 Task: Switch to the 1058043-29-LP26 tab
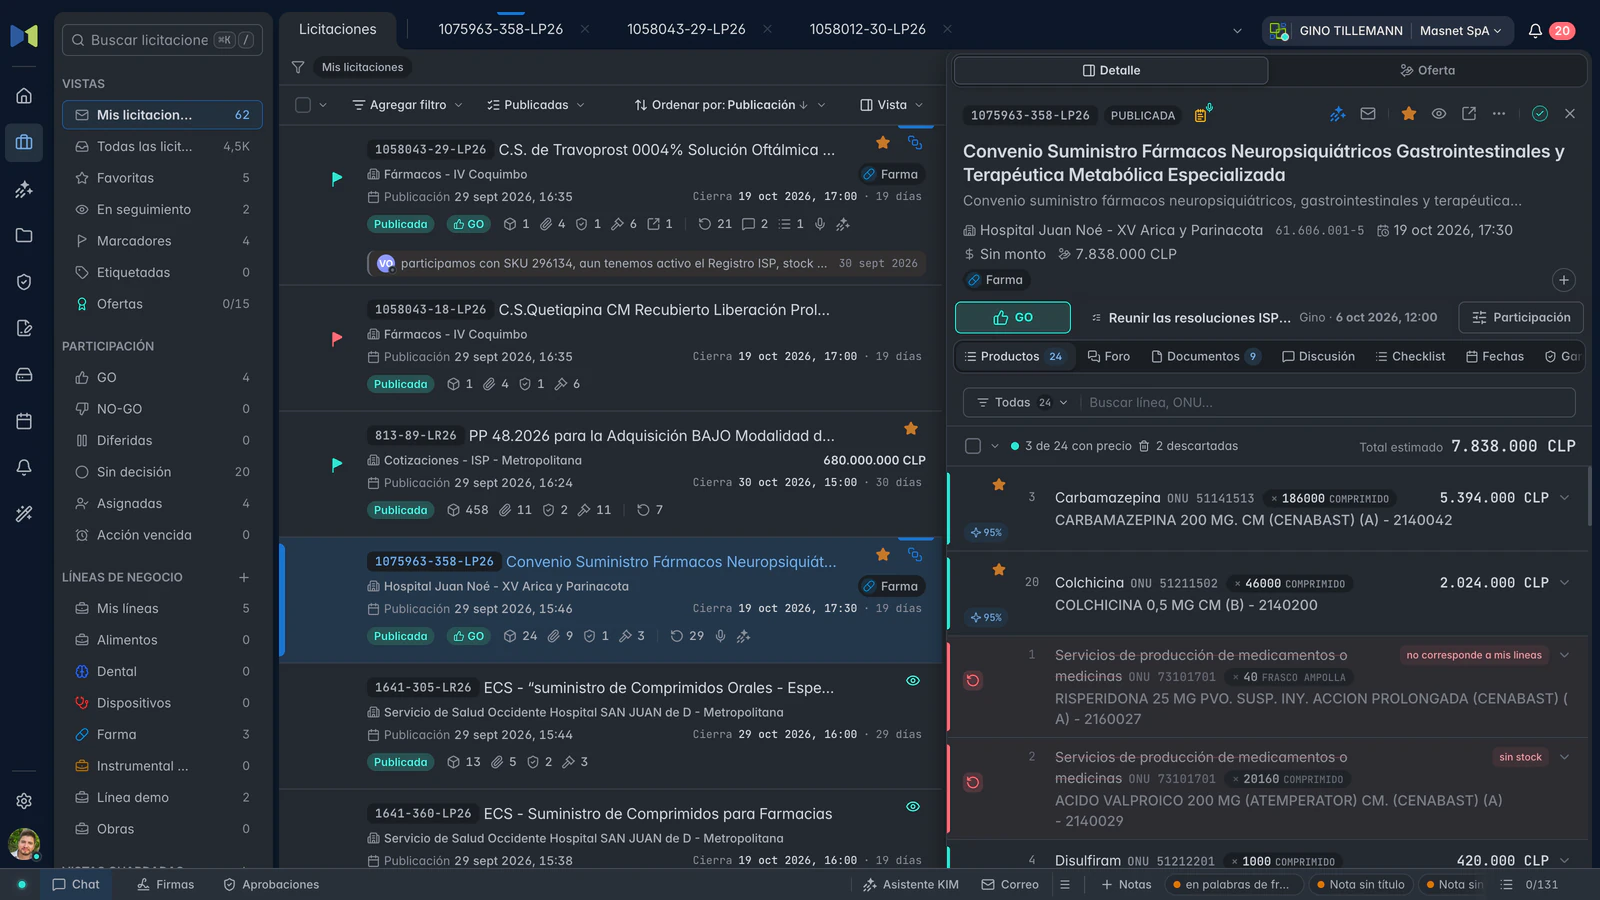coord(686,30)
